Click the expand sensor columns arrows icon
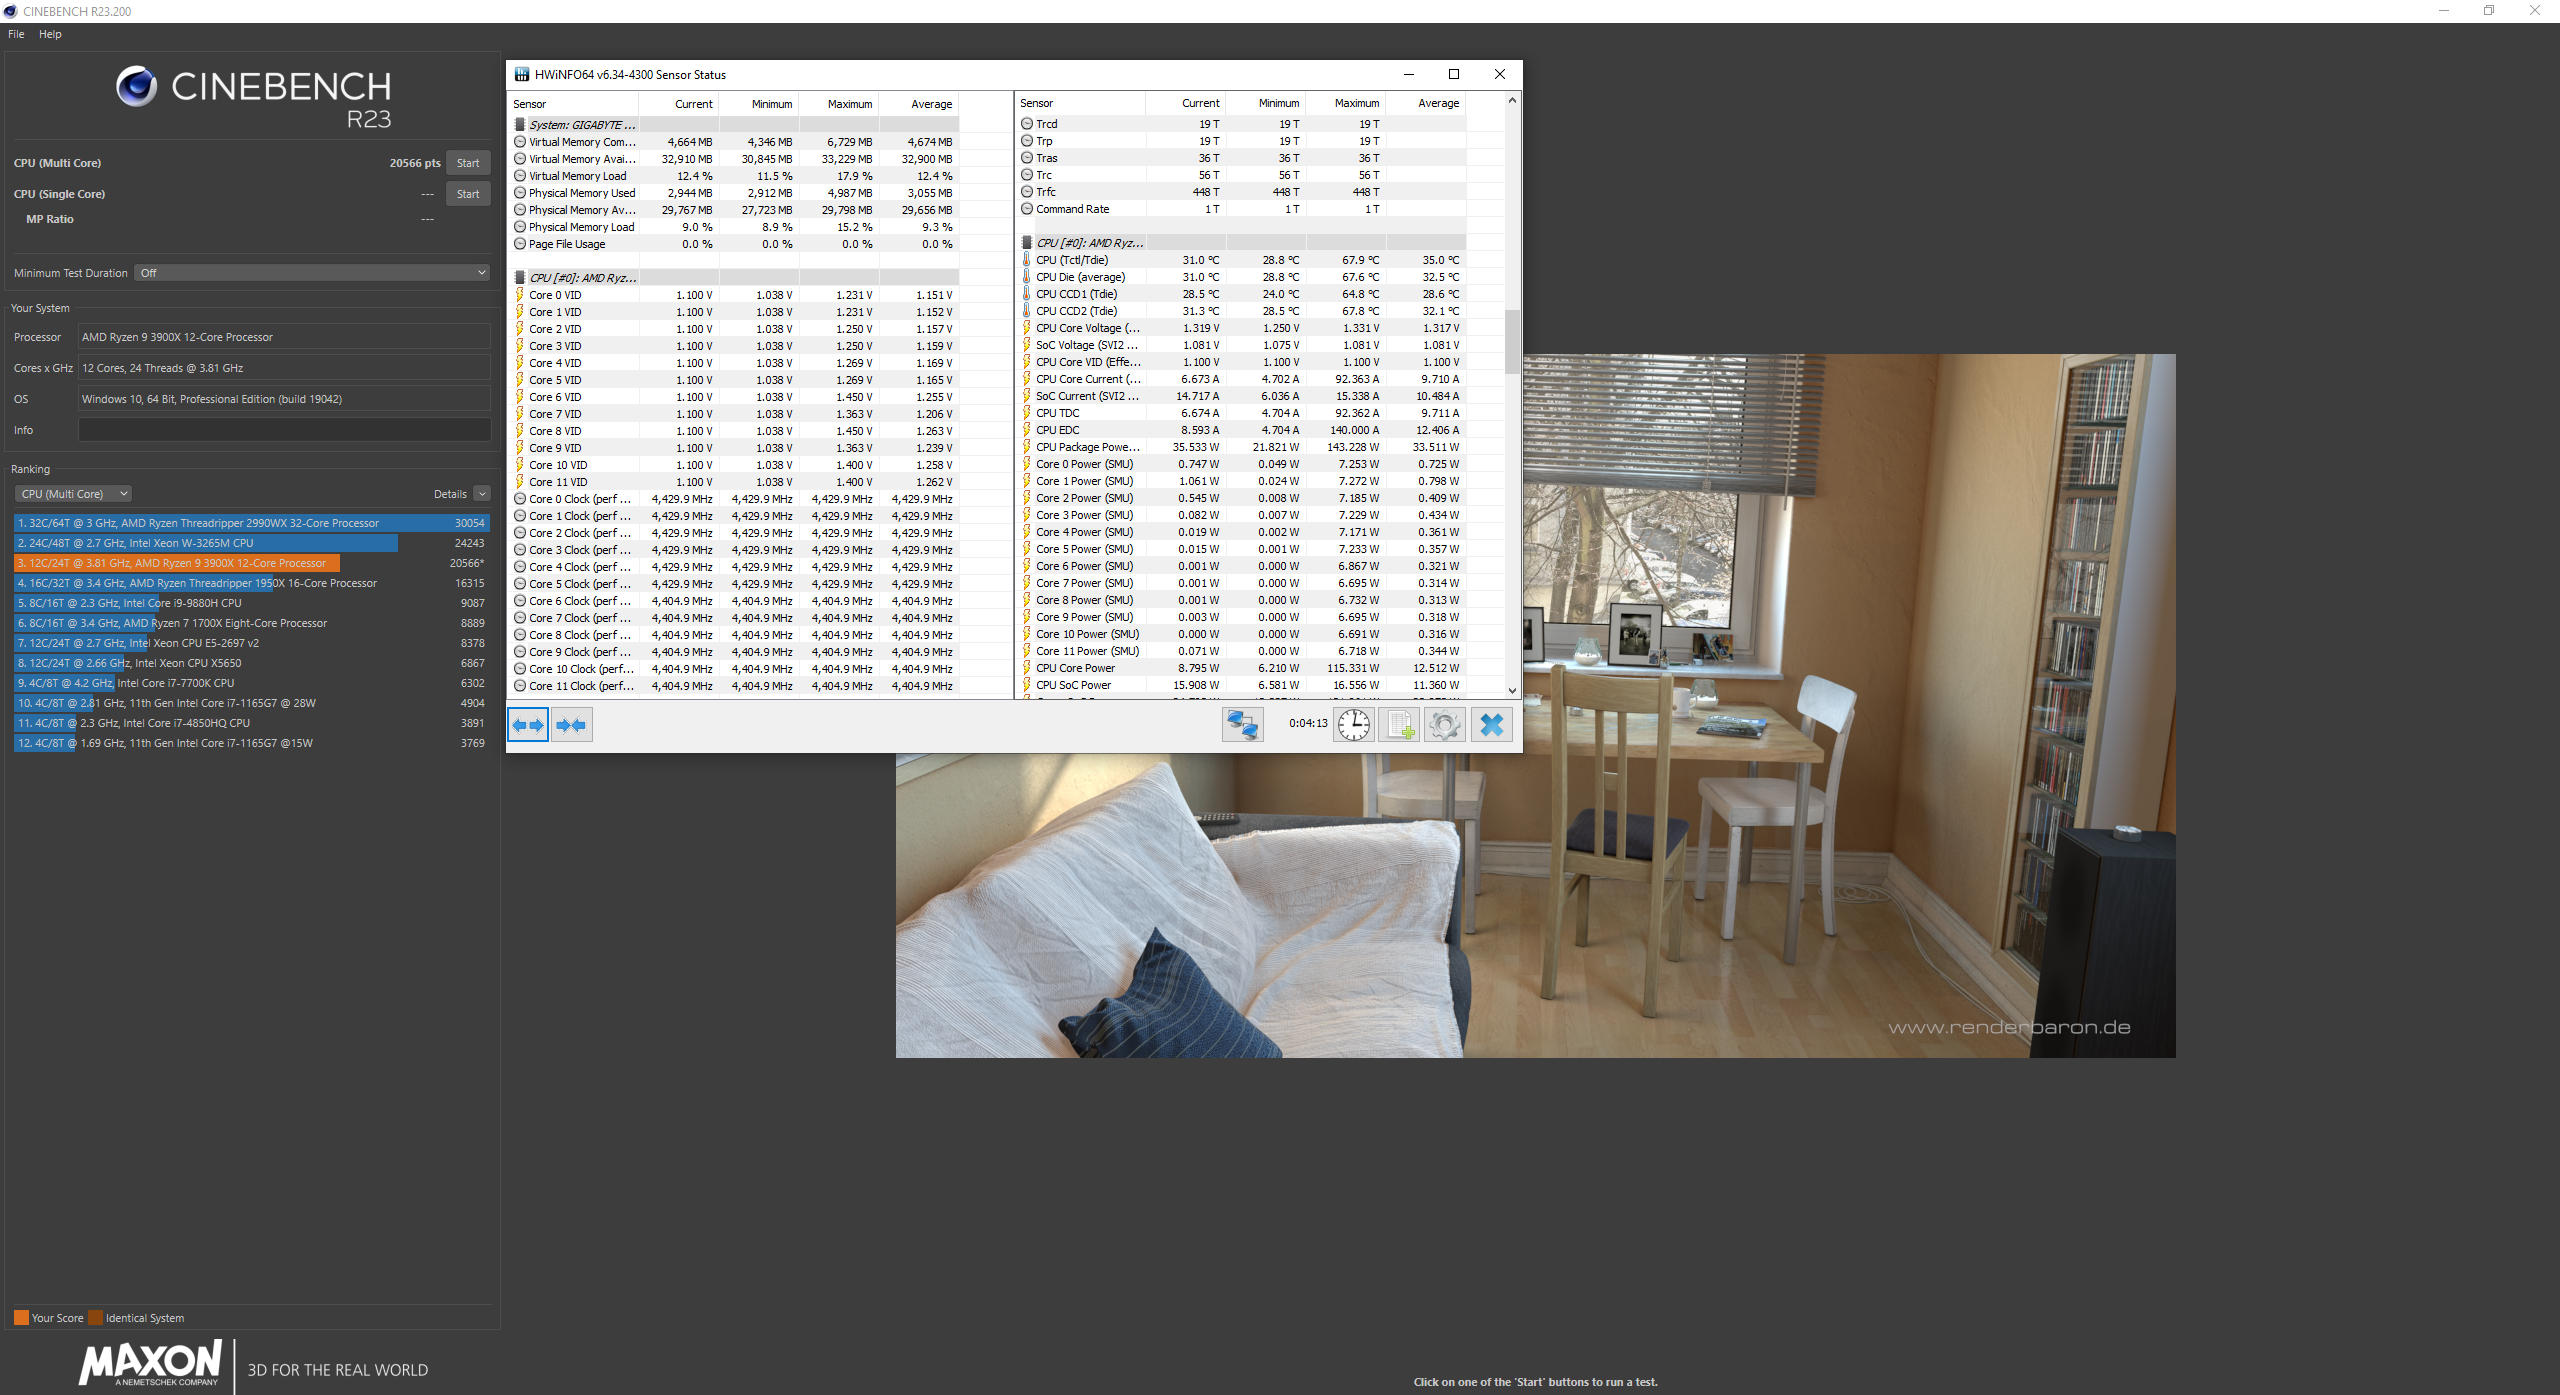Image resolution: width=2560 pixels, height=1395 pixels. pyautogui.click(x=528, y=725)
